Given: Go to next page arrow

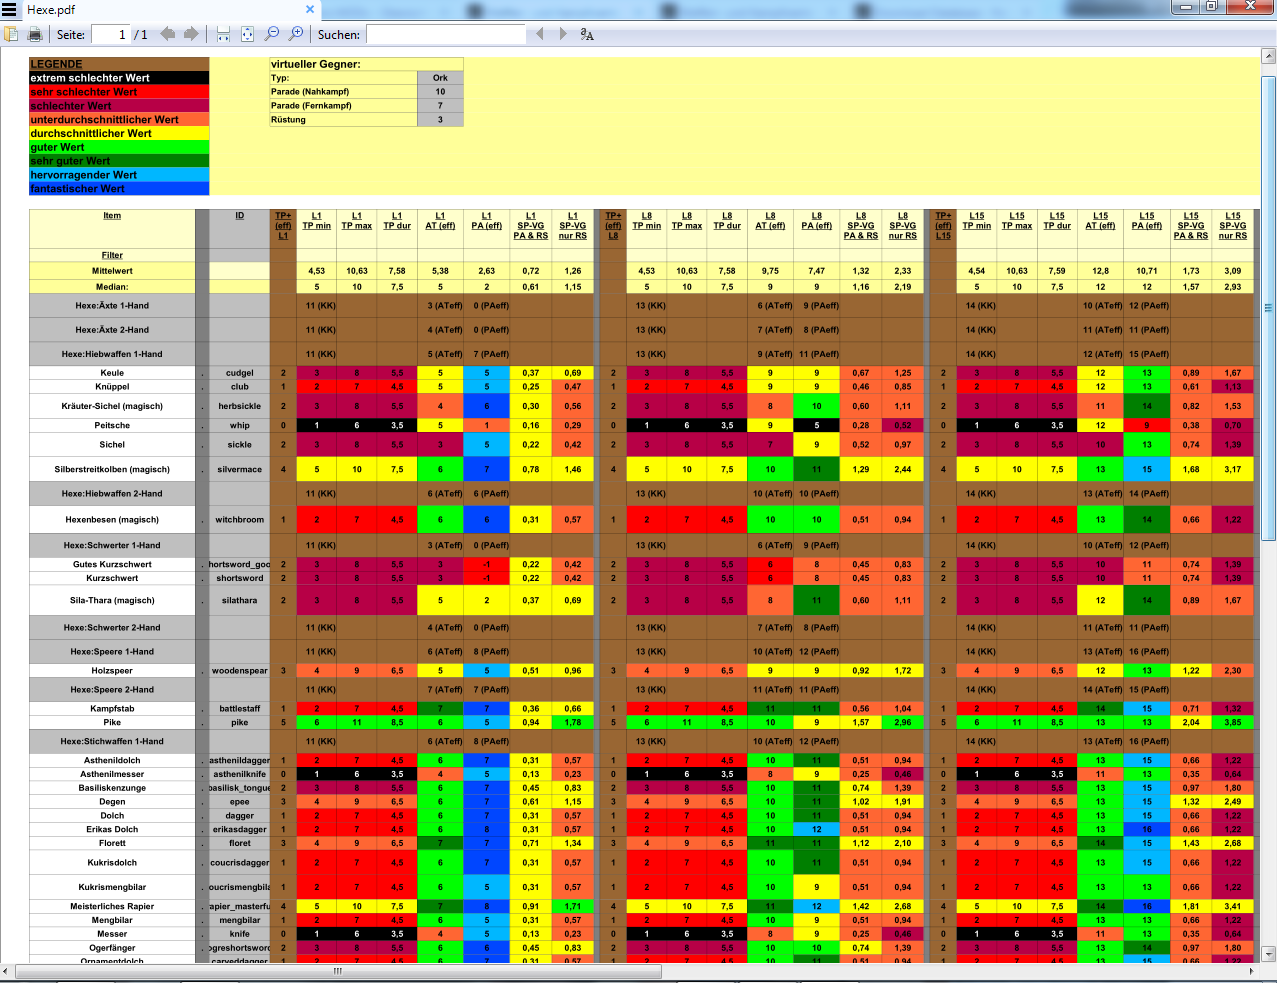Looking at the screenshot, I should click(189, 34).
